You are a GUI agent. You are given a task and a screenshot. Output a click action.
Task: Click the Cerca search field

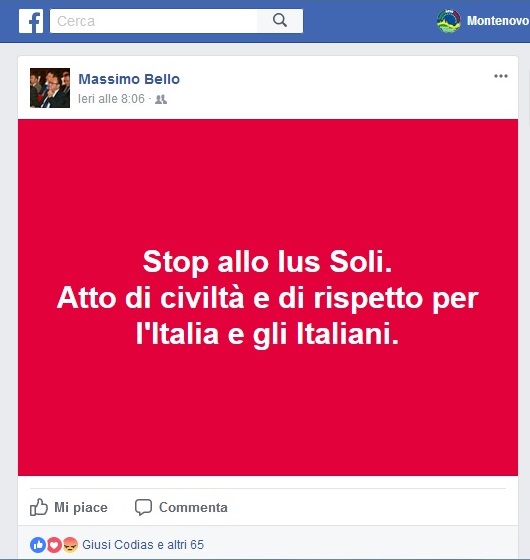tap(154, 21)
